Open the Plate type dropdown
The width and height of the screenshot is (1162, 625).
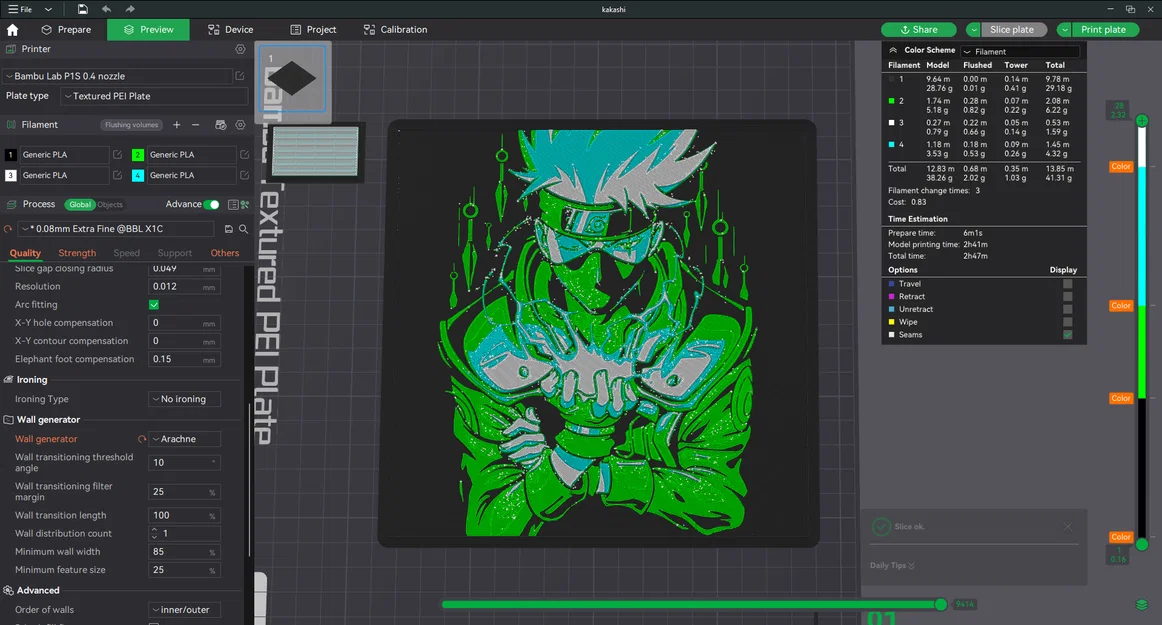tap(154, 96)
